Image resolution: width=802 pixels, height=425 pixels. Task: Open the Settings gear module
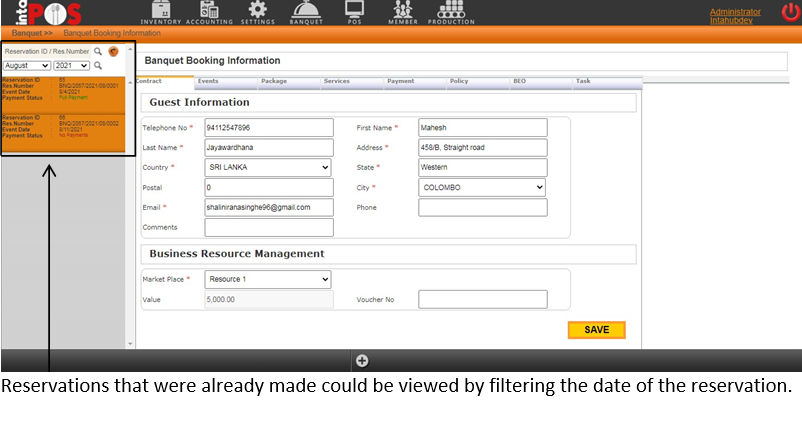tap(257, 12)
